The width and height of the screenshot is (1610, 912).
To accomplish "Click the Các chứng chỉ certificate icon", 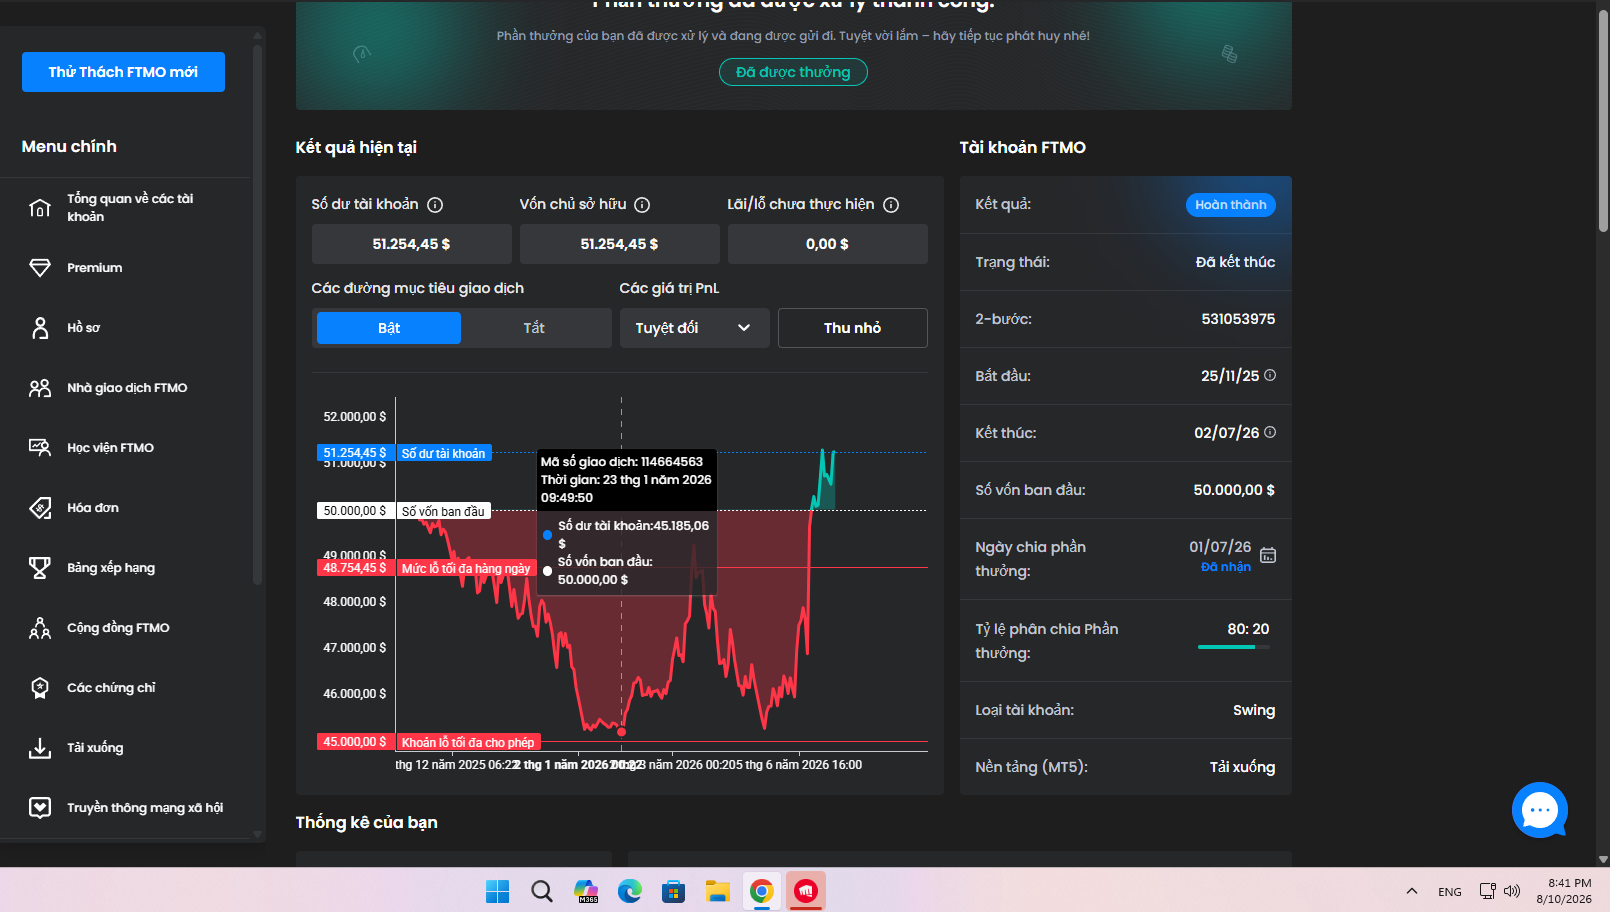I will [x=40, y=688].
